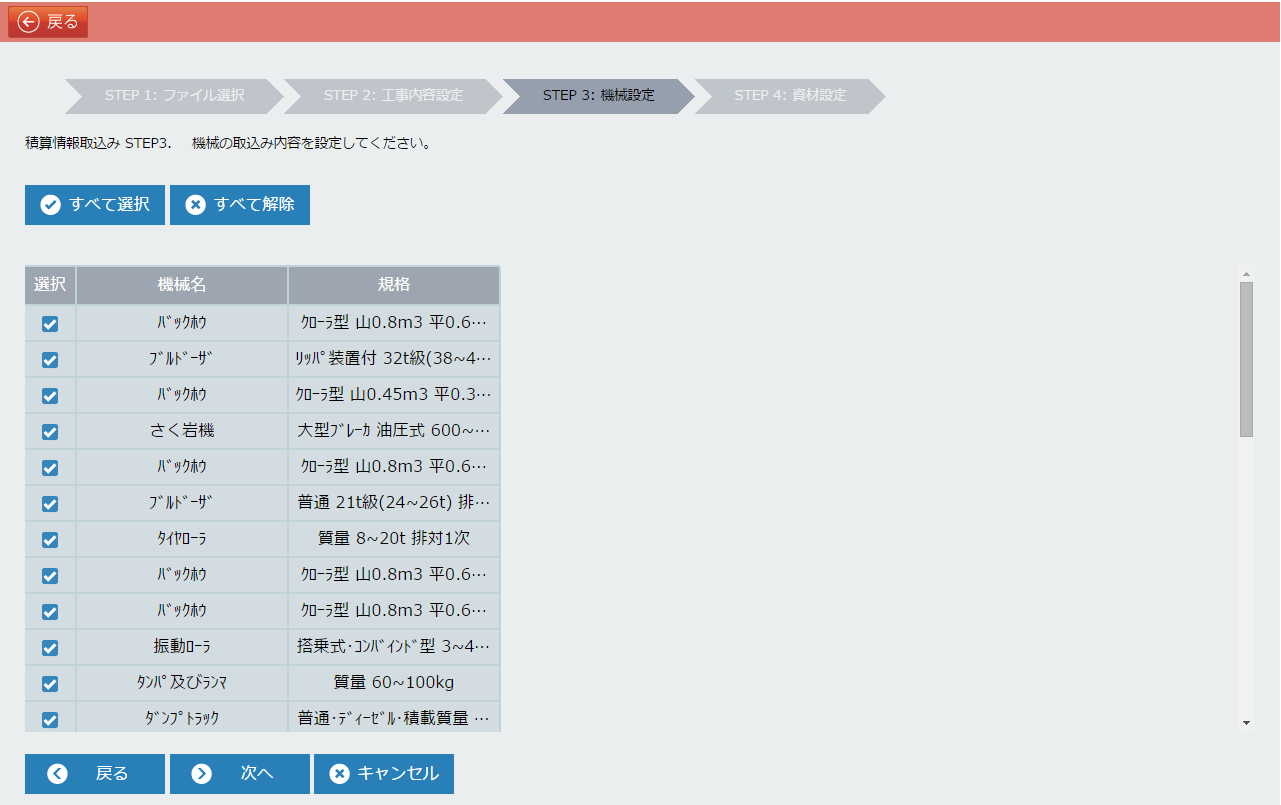Open the STEP 1: ファイル選択 step
The height and width of the screenshot is (805, 1281).
click(174, 96)
